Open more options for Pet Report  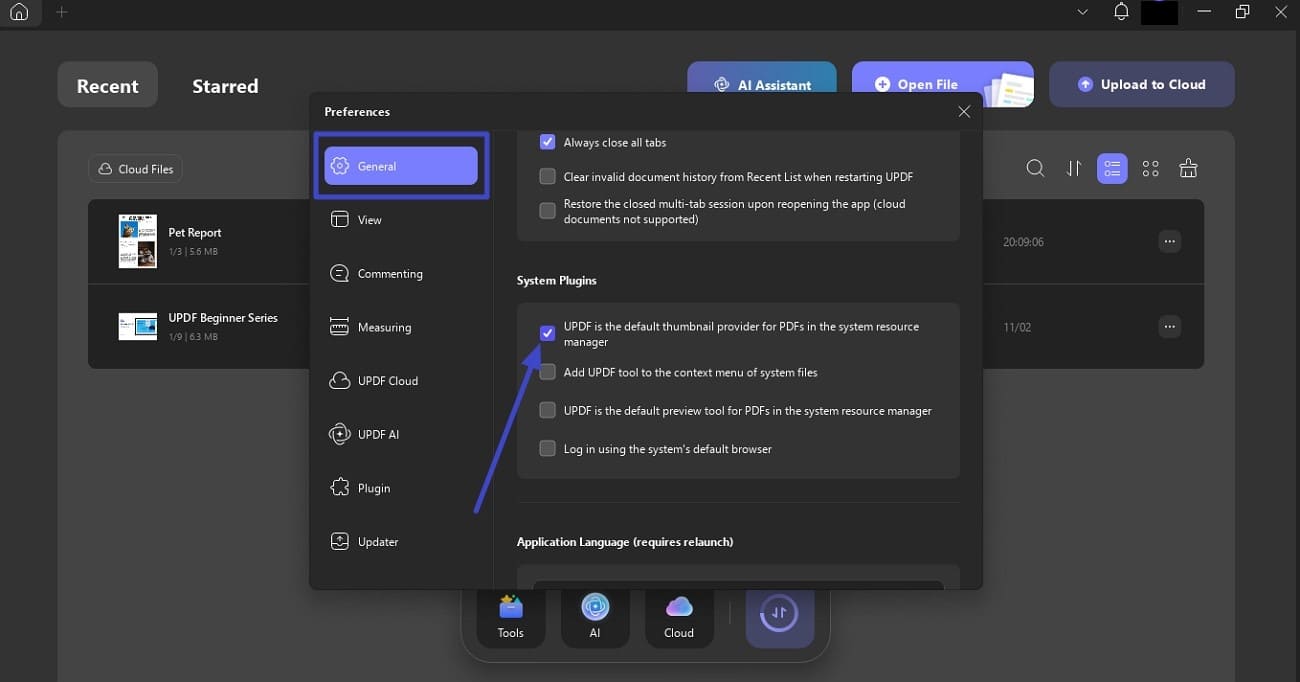[x=1169, y=241]
